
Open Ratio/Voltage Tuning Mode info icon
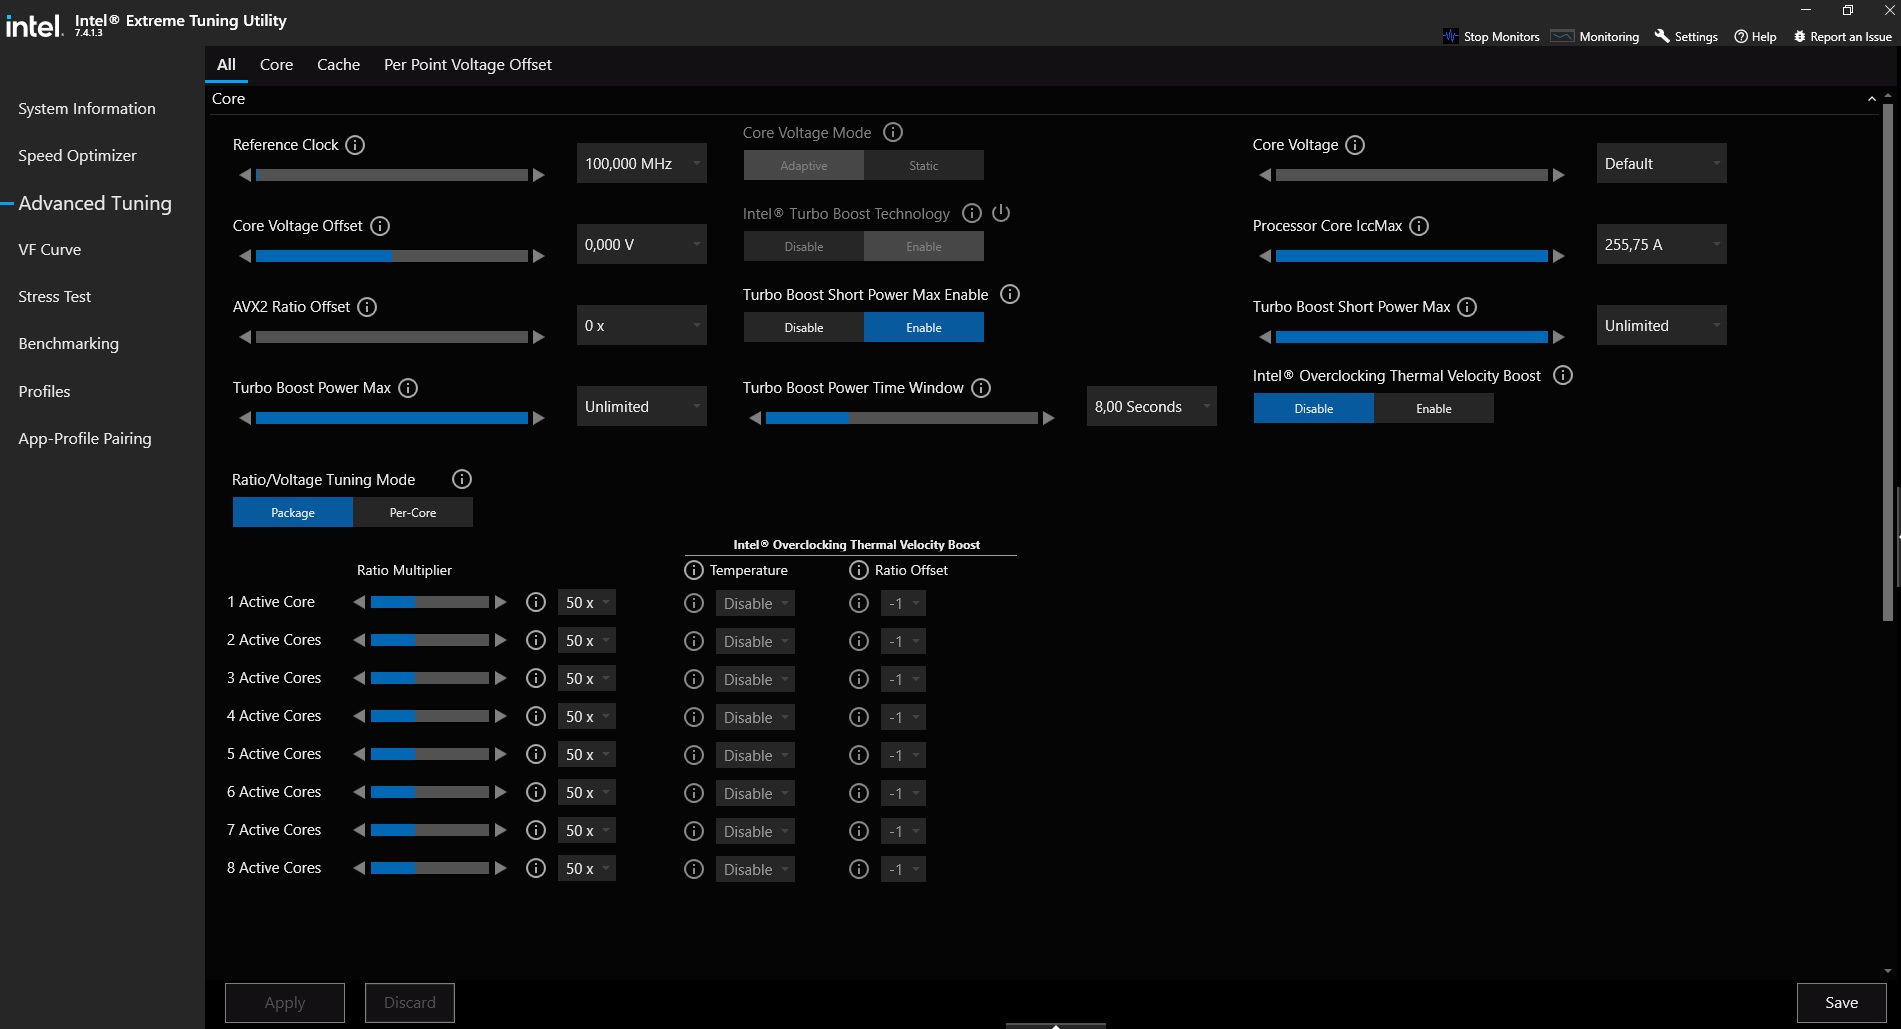click(462, 479)
